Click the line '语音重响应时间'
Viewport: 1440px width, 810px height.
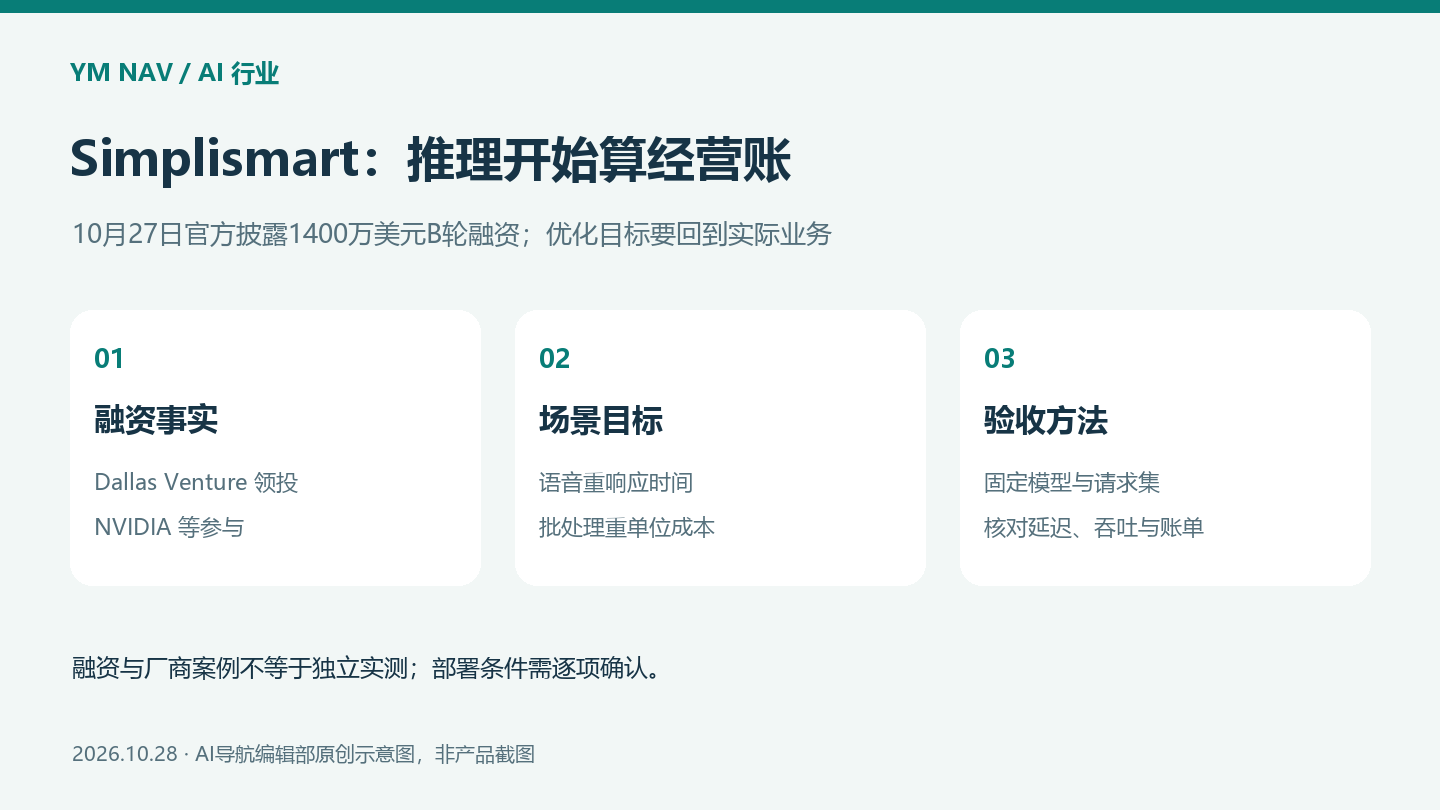tap(616, 482)
